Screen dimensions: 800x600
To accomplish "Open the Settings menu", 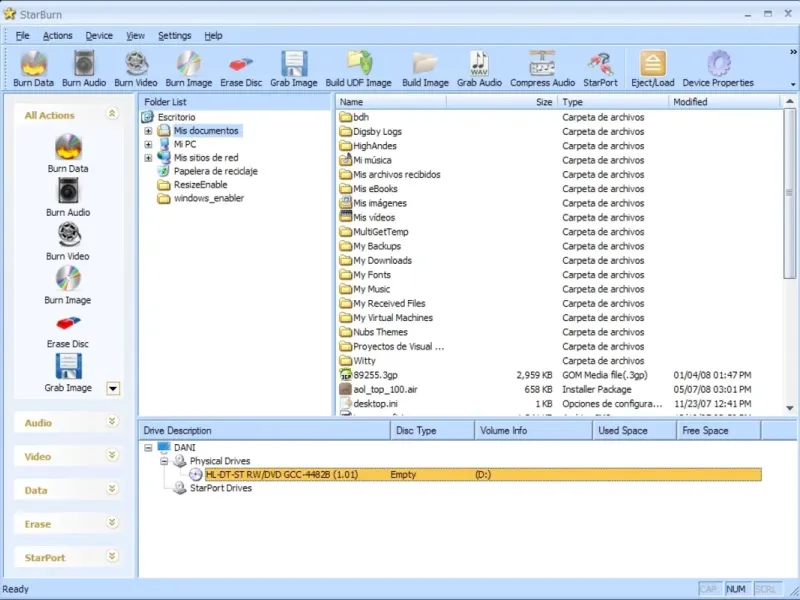I will point(174,35).
